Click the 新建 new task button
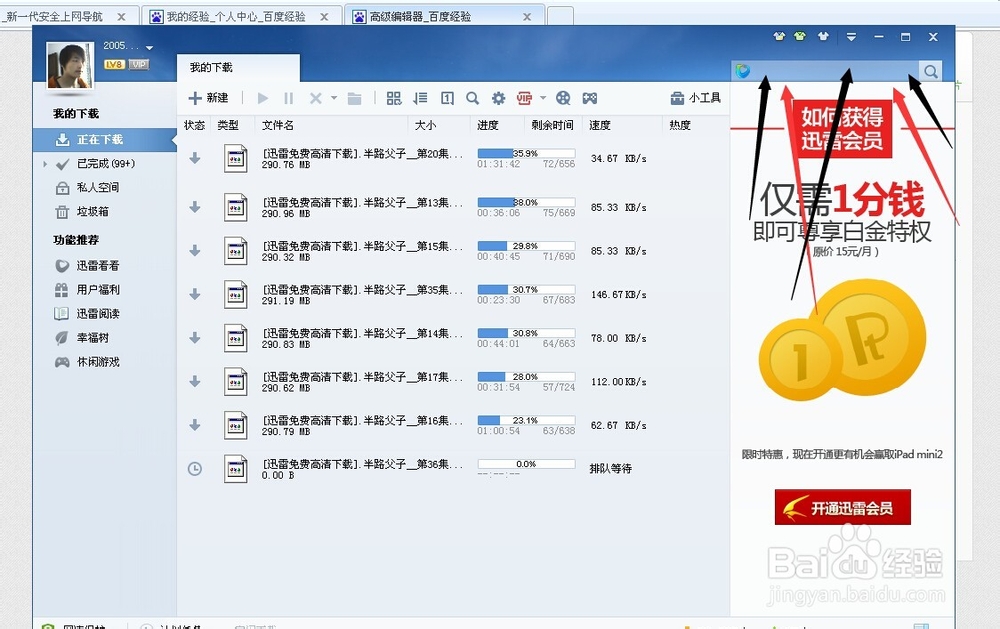Image resolution: width=1000 pixels, height=629 pixels. (209, 98)
